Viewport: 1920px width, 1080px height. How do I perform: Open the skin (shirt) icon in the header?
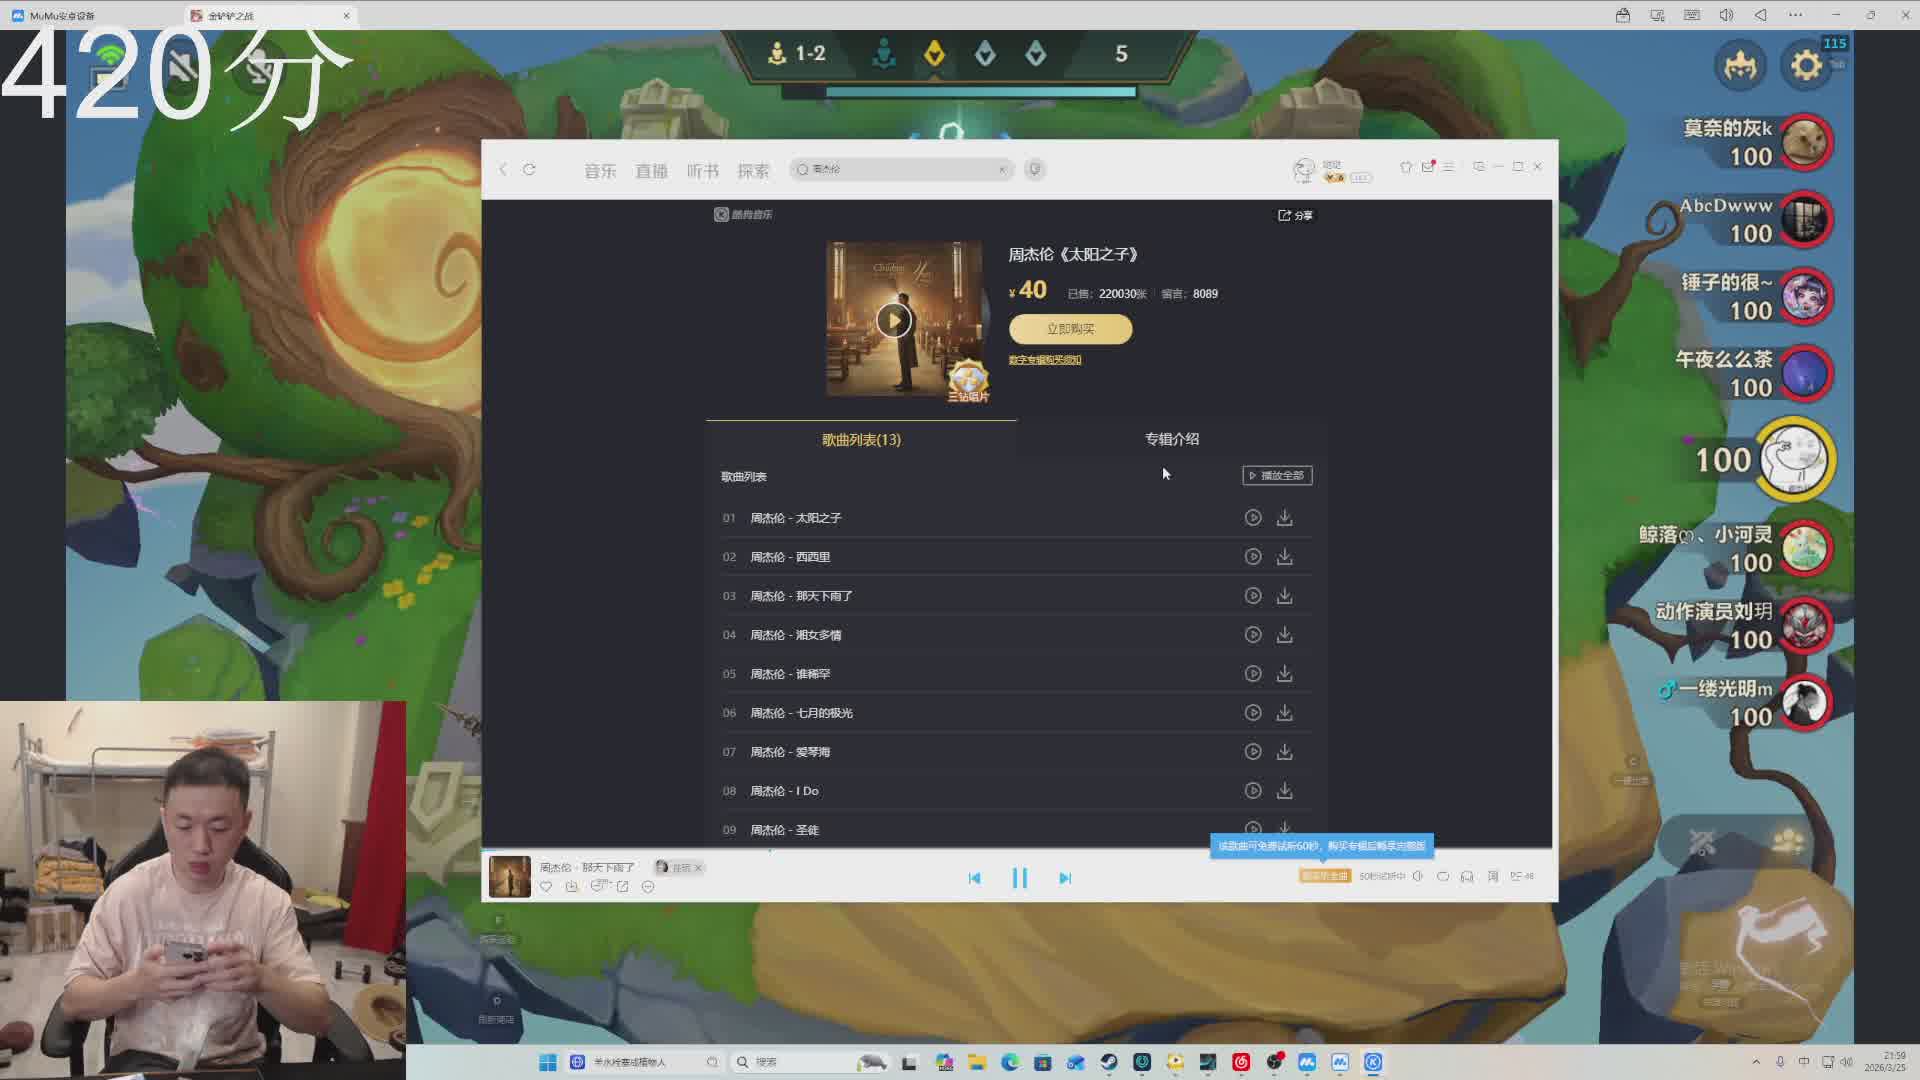coord(1405,167)
